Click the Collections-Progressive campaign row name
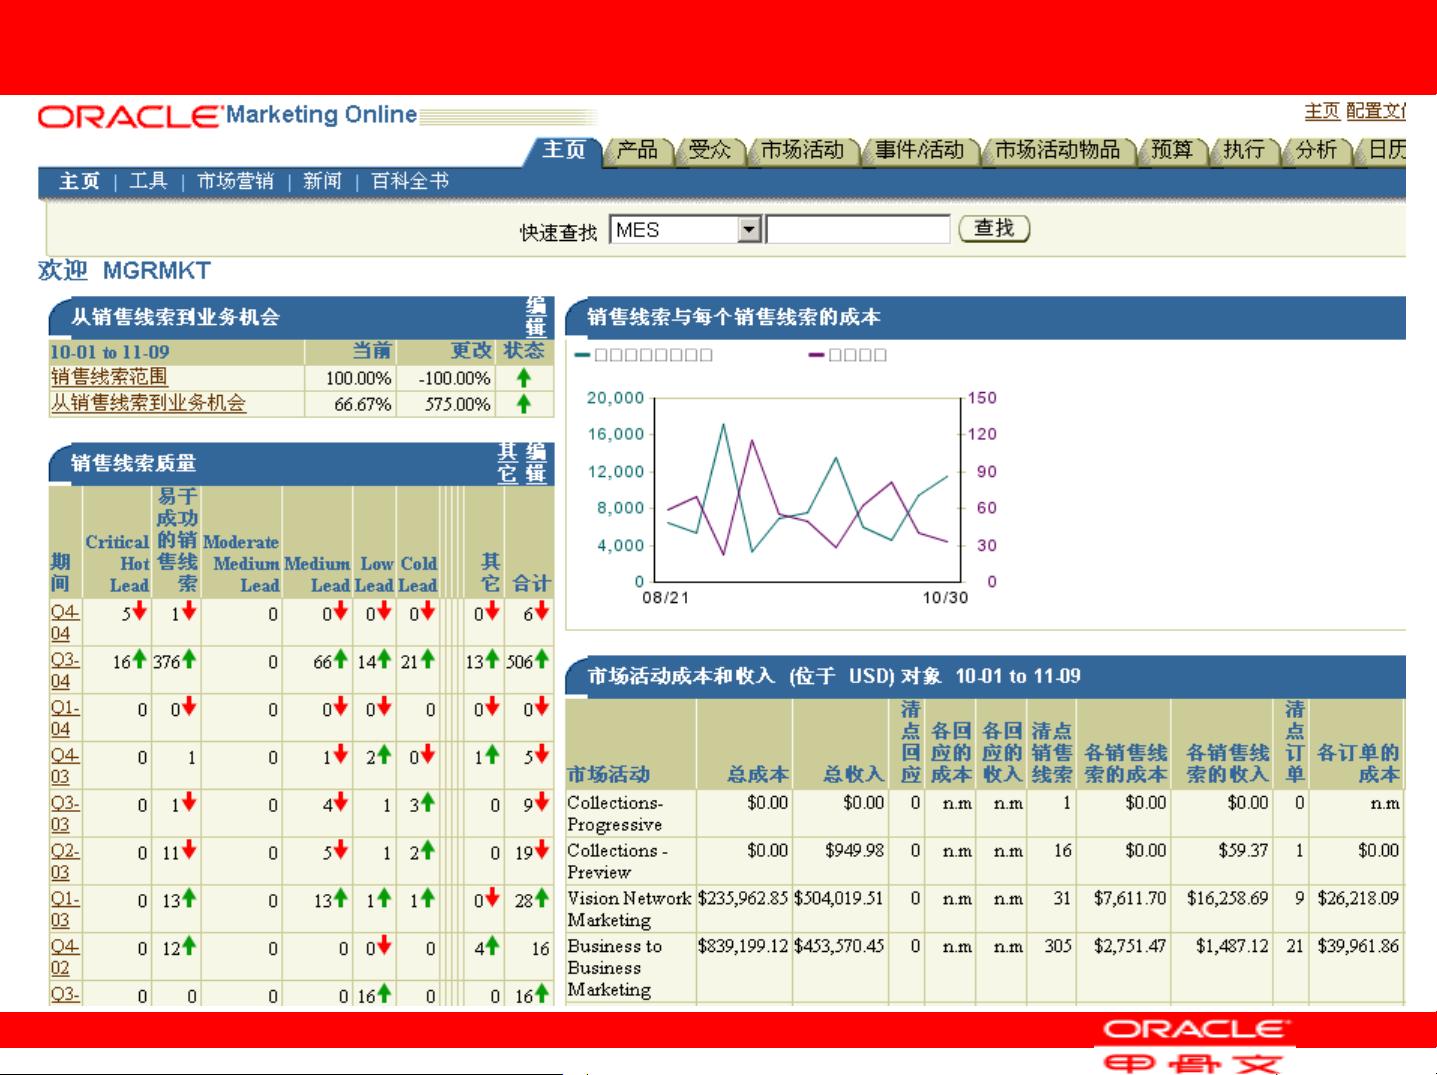Viewport: 1437px width, 1075px height. point(614,813)
